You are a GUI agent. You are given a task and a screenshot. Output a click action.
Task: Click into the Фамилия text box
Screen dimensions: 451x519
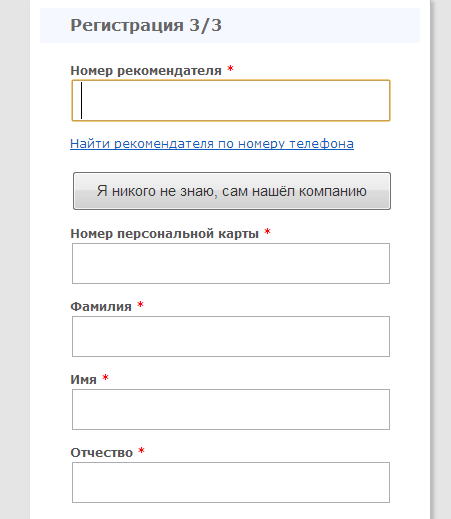(231, 336)
